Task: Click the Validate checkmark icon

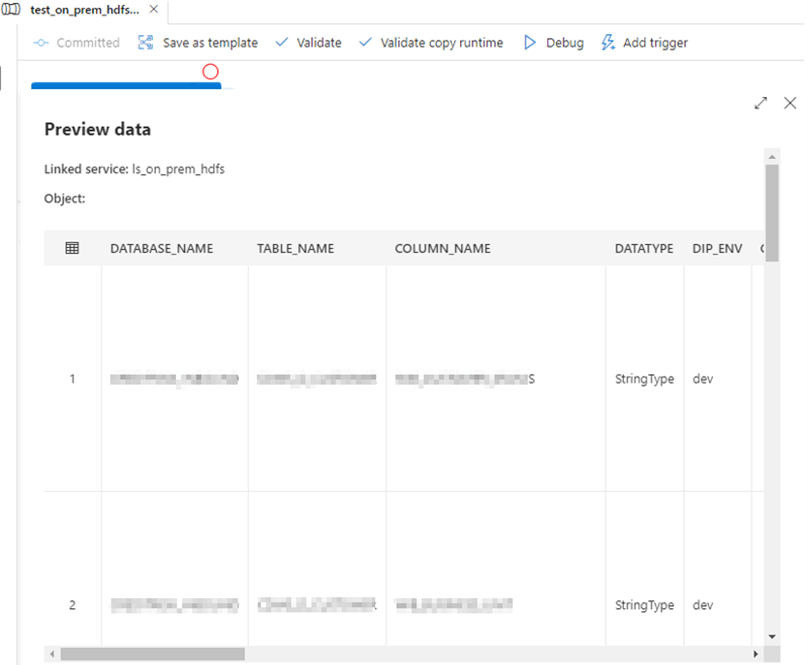Action: [x=282, y=43]
